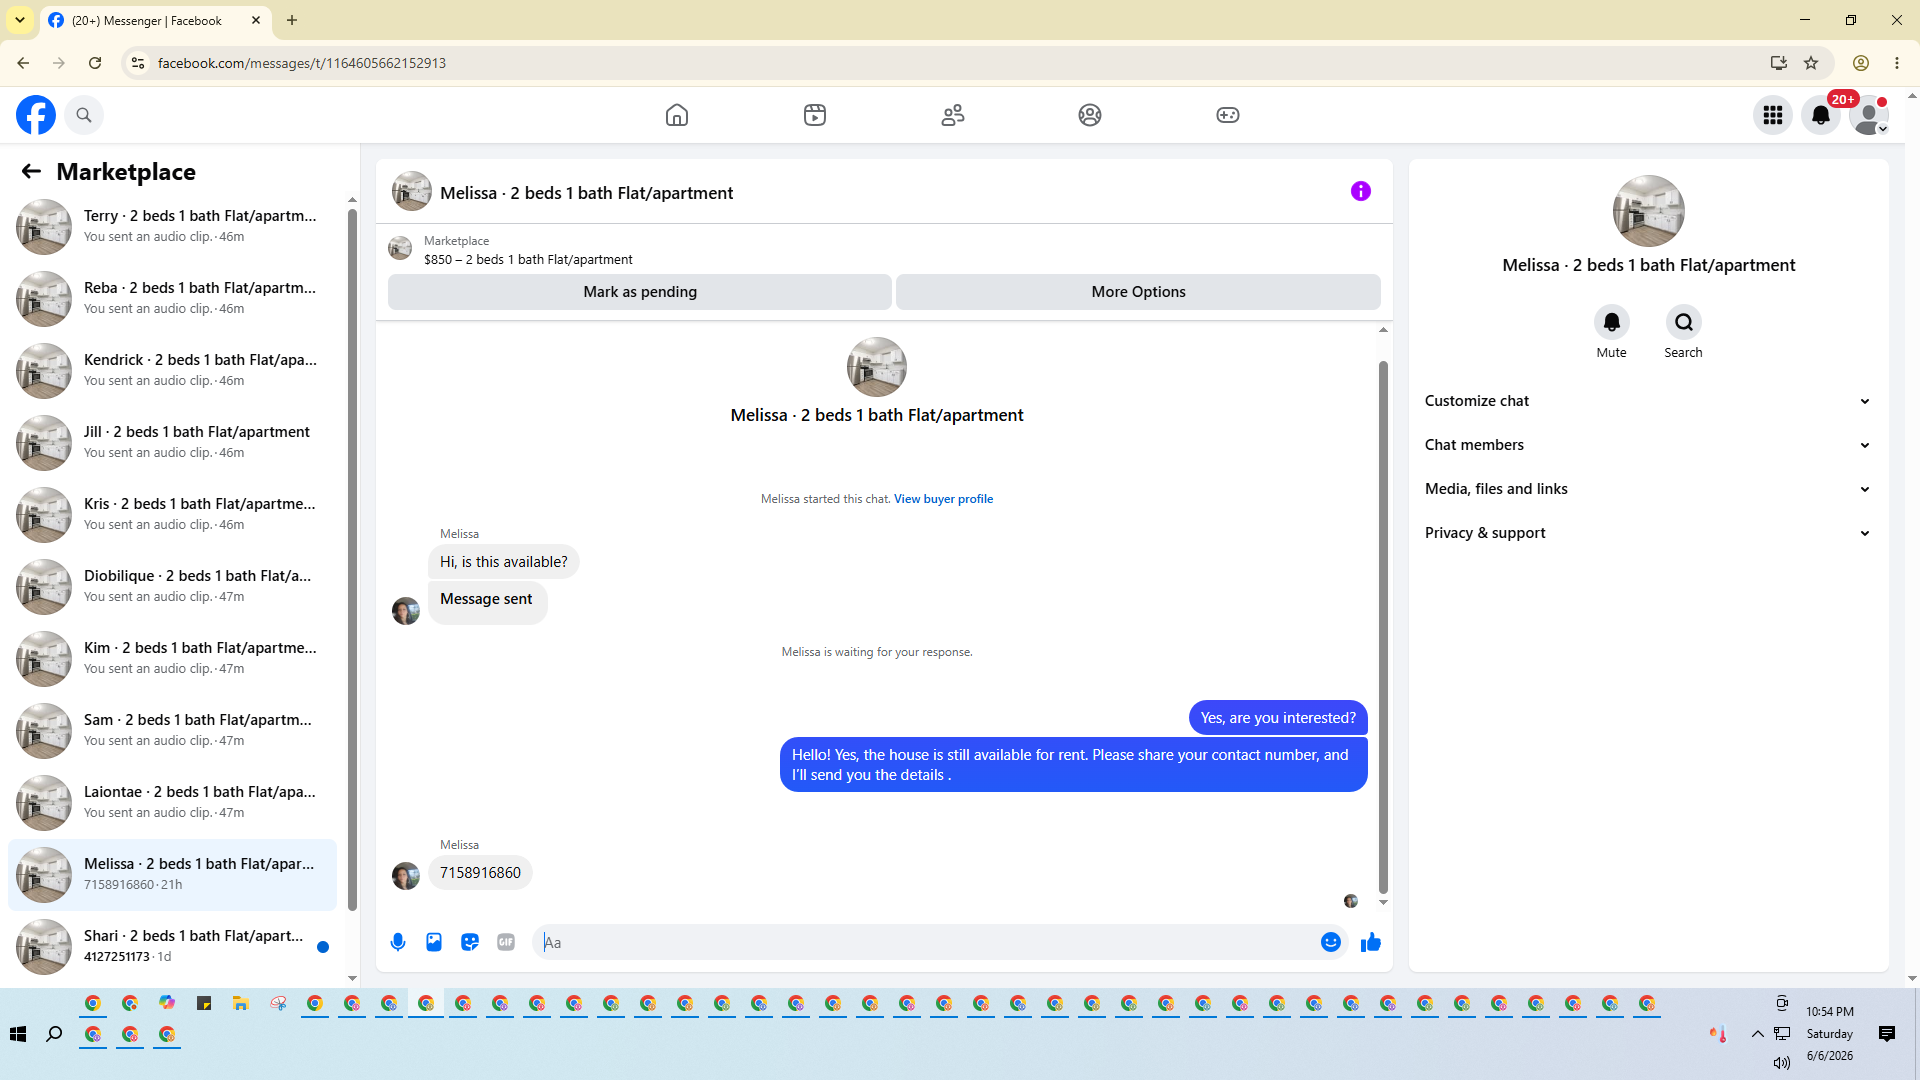
Task: Click the chat message area scrollbar
Action: pyautogui.click(x=1383, y=627)
